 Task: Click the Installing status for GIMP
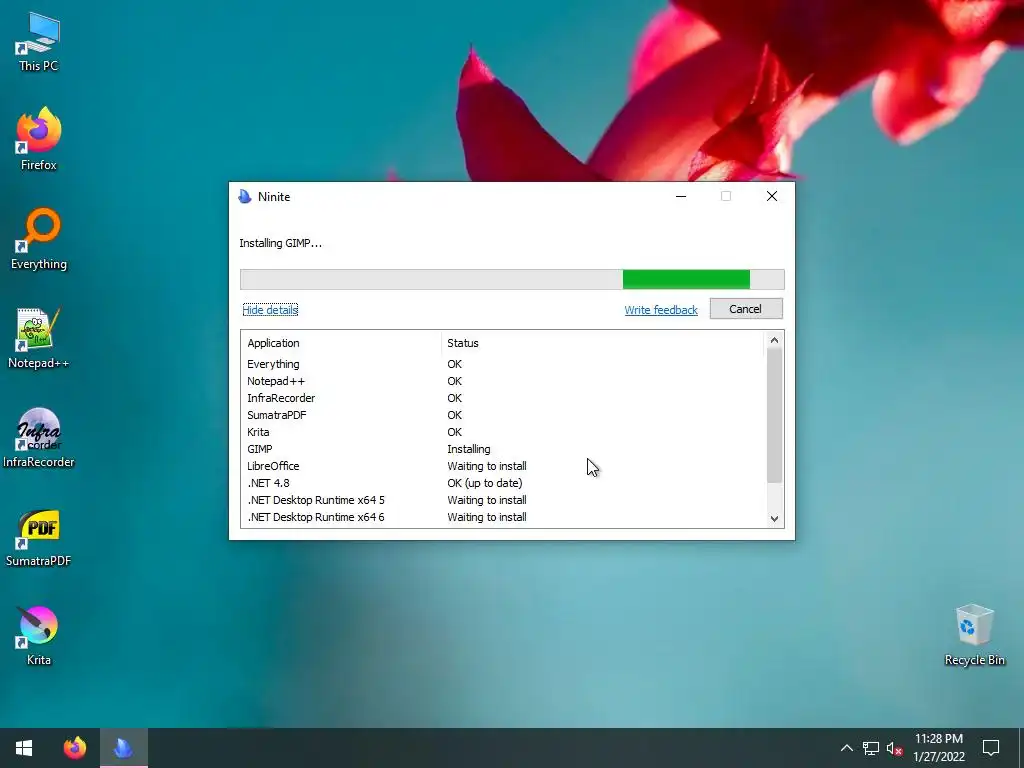pyautogui.click(x=469, y=449)
